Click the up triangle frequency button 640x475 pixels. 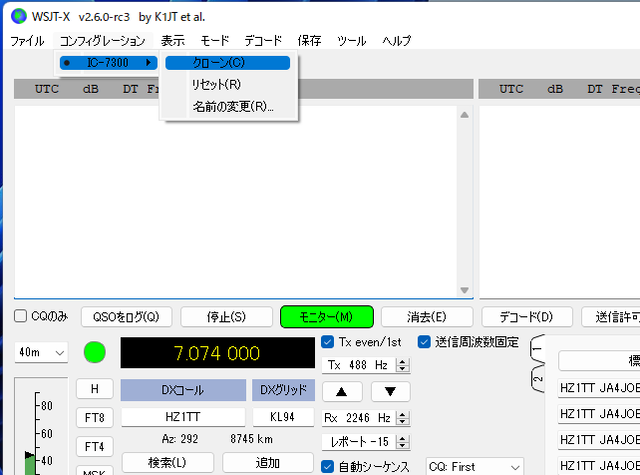pos(342,392)
